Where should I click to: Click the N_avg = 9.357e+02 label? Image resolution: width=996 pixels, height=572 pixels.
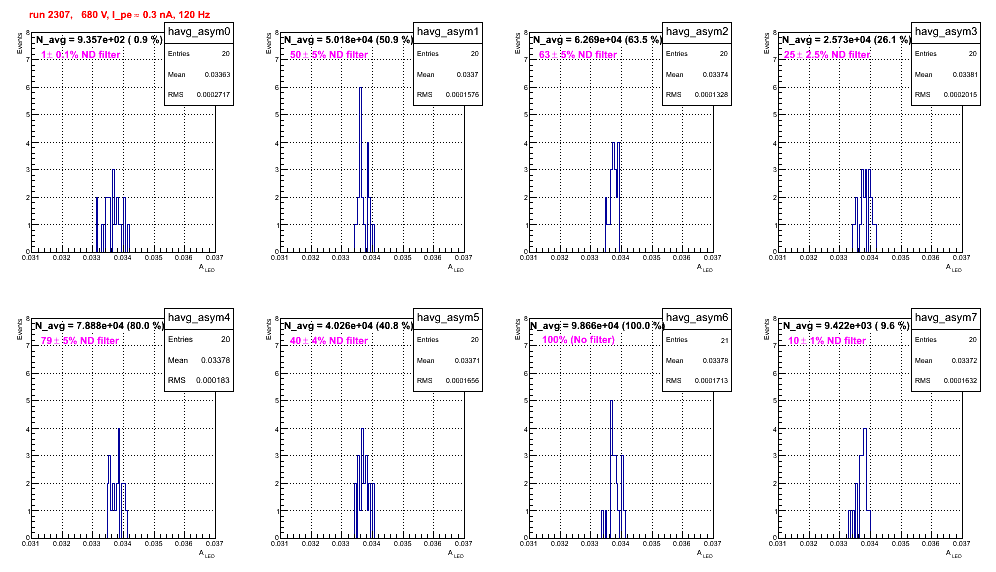click(x=98, y=39)
